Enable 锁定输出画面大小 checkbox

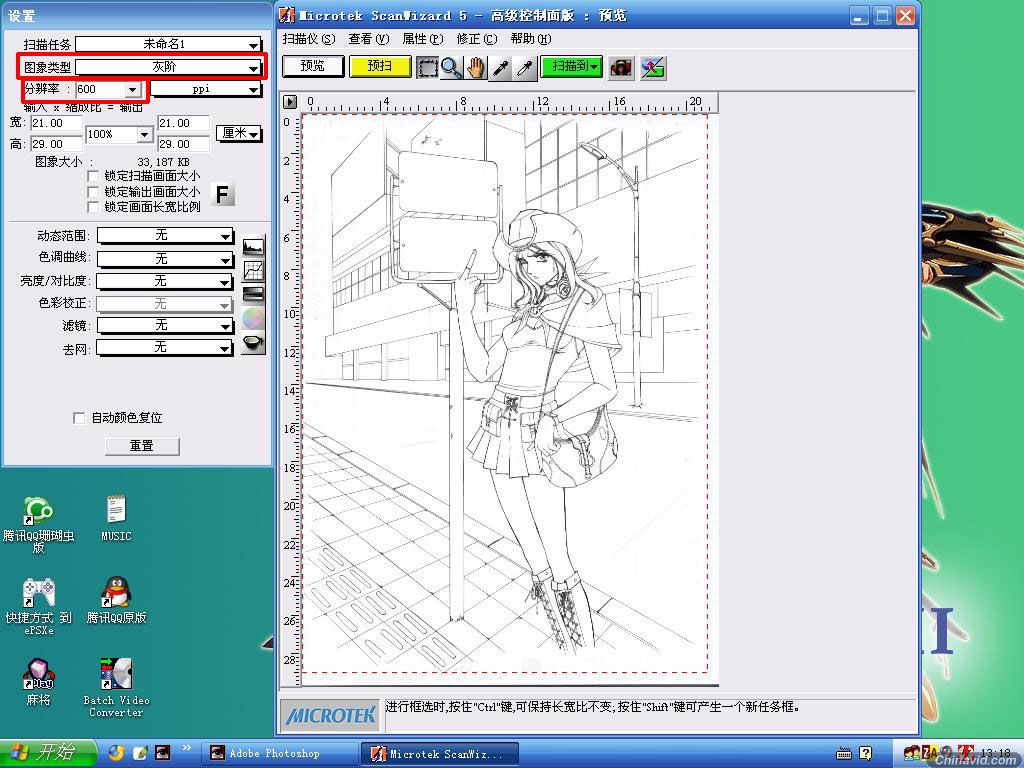[x=93, y=192]
